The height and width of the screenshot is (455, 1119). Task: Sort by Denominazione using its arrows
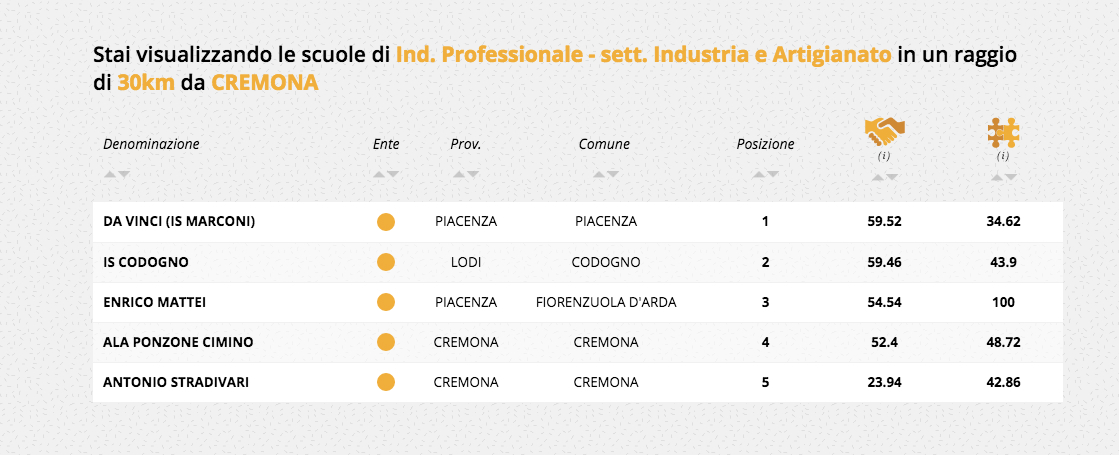[116, 174]
